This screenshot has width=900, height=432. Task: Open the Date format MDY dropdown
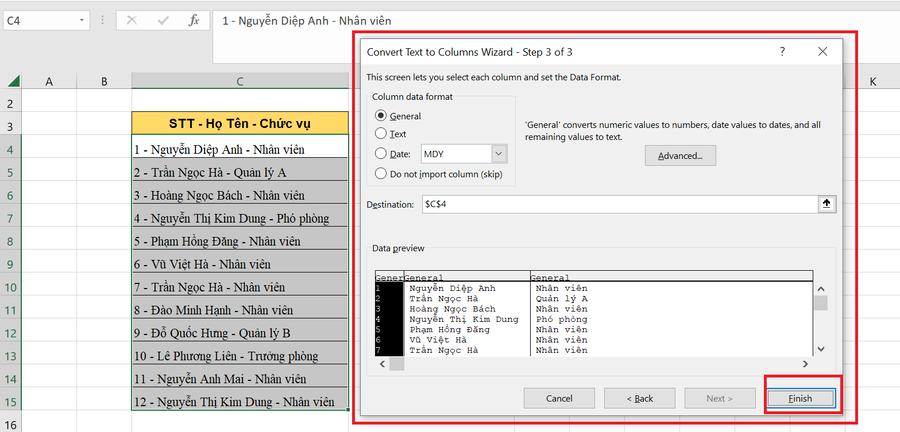click(x=498, y=154)
